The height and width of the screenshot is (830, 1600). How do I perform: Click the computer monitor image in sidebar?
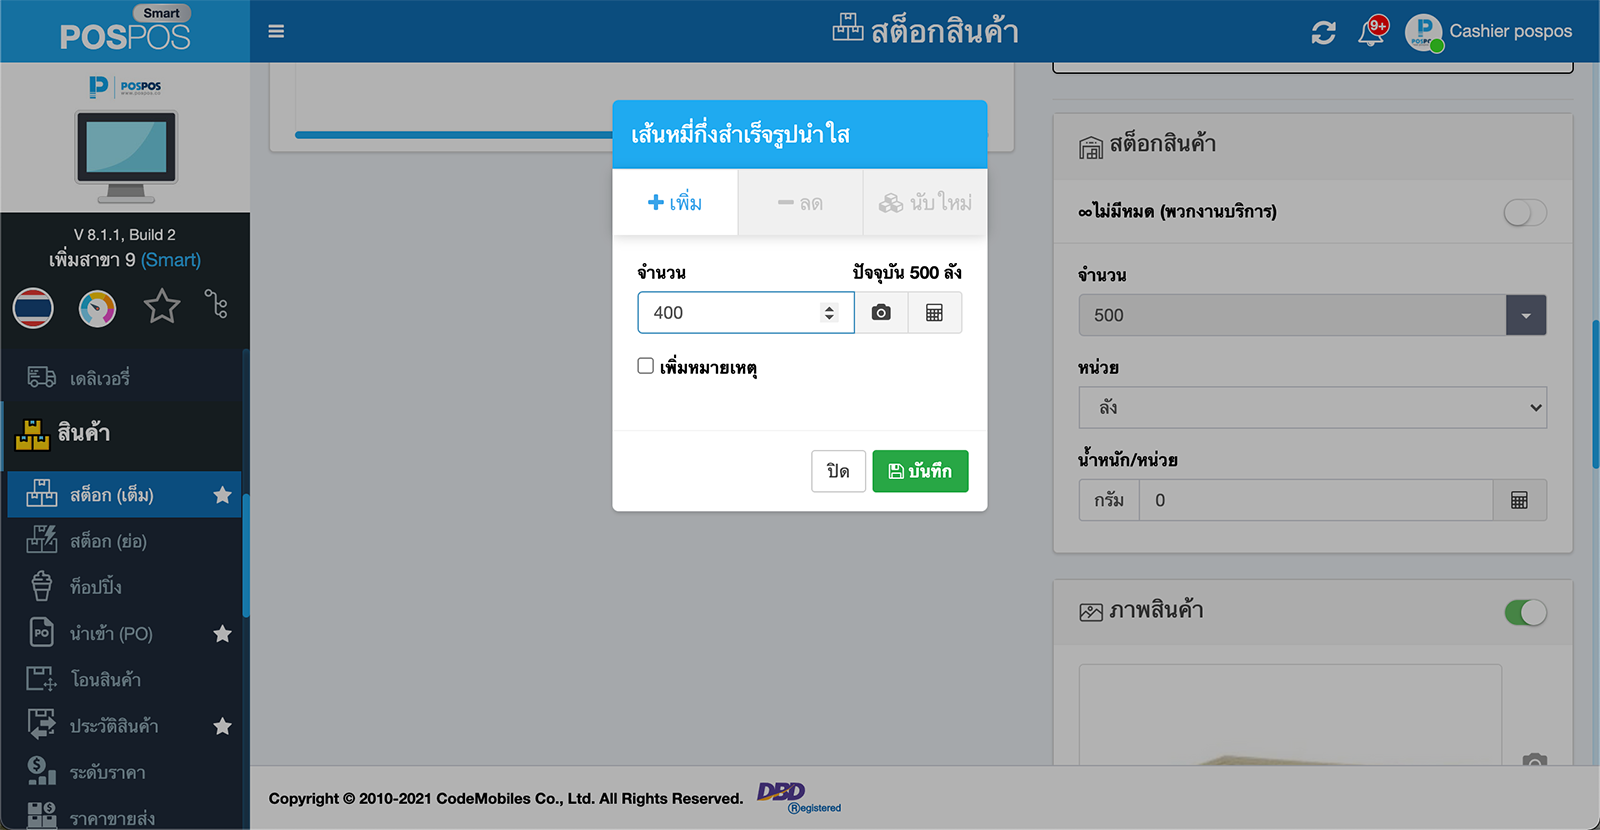point(126,156)
